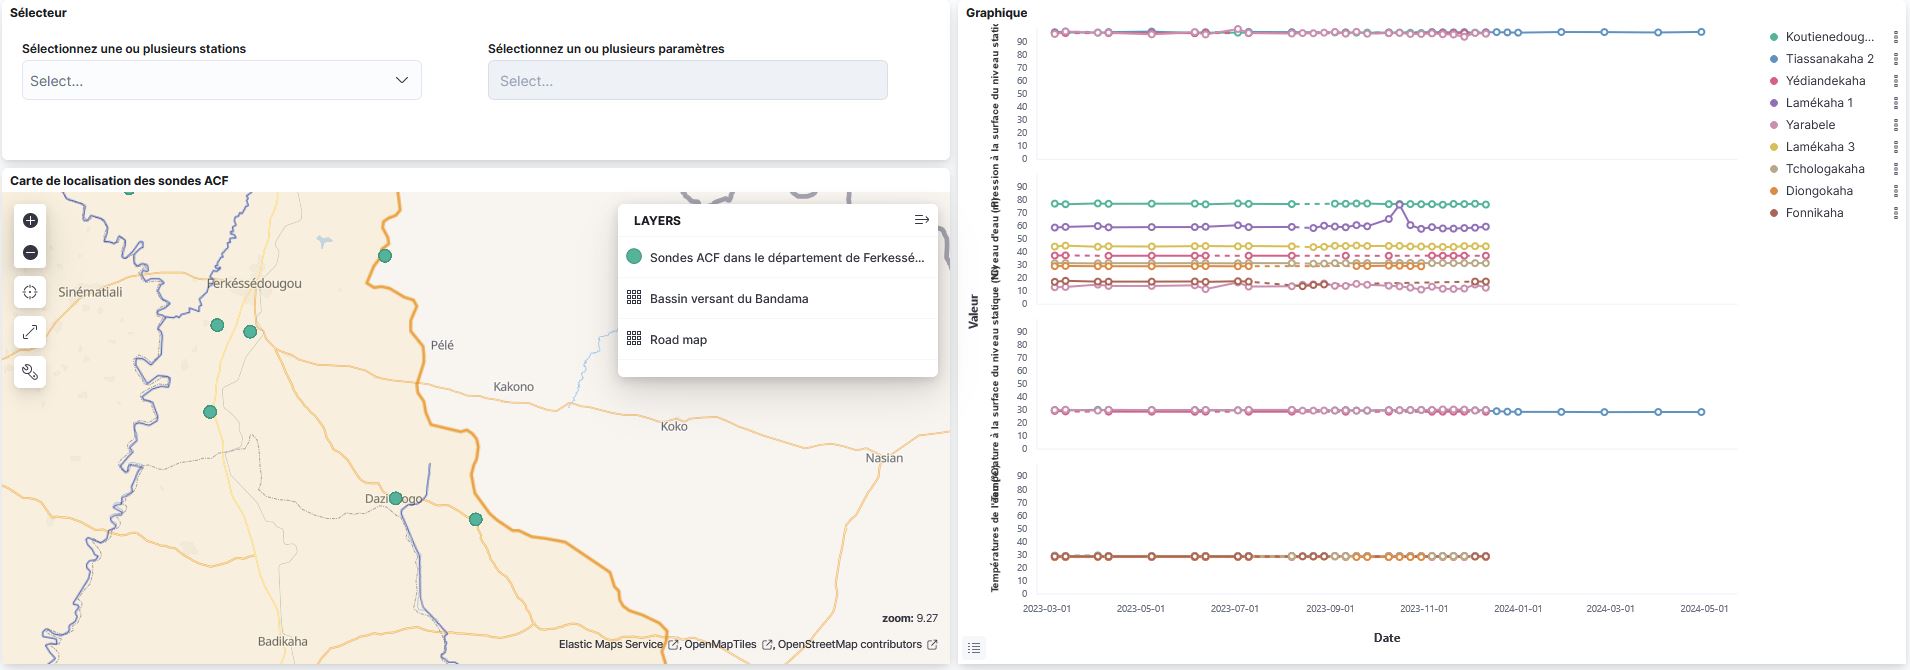Select the Bassin versant du Bandama layer

click(x=729, y=299)
